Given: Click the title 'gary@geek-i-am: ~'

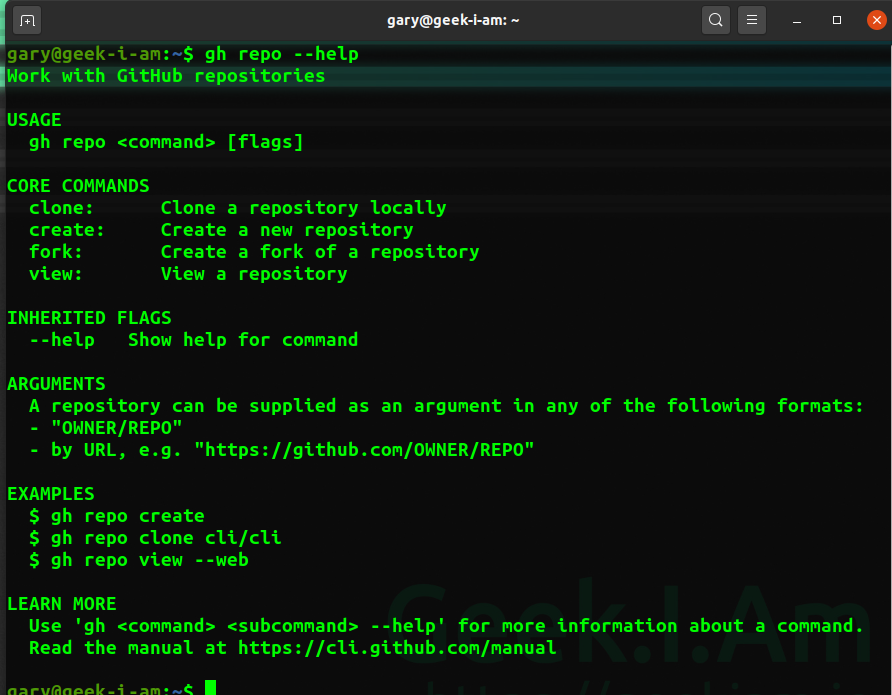Looking at the screenshot, I should [453, 20].
